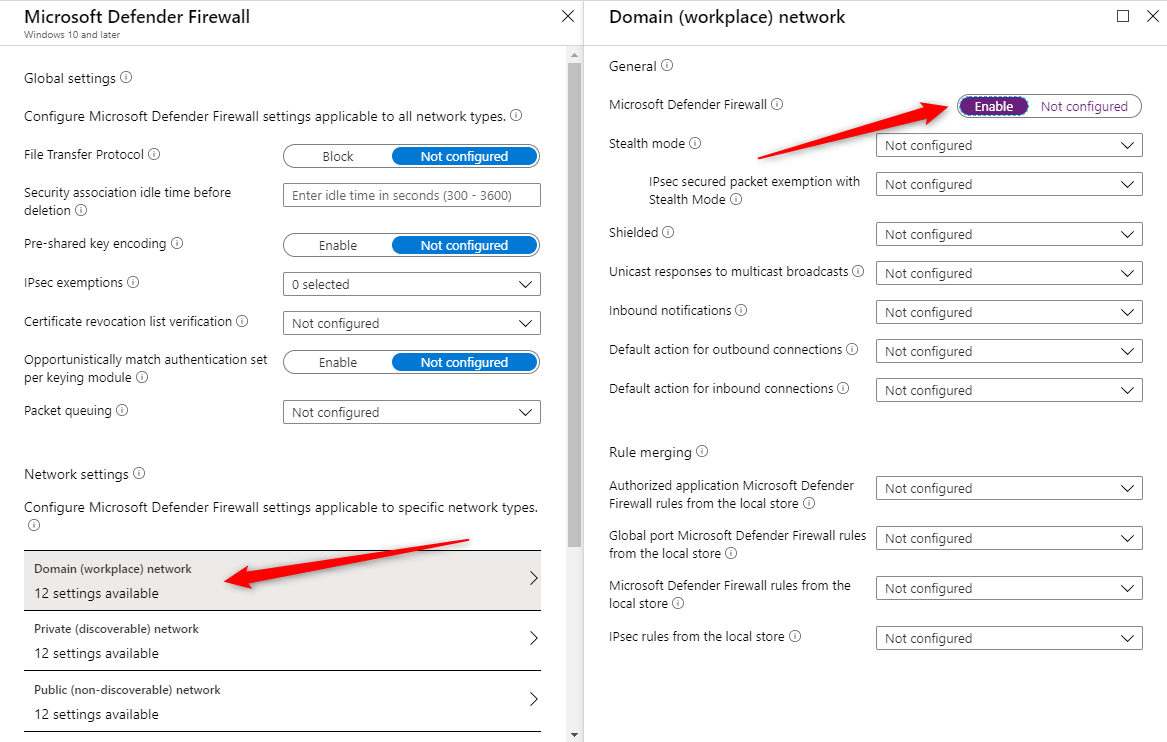Open info icon for Default action for outbound connections
The image size is (1167, 742).
(x=852, y=349)
